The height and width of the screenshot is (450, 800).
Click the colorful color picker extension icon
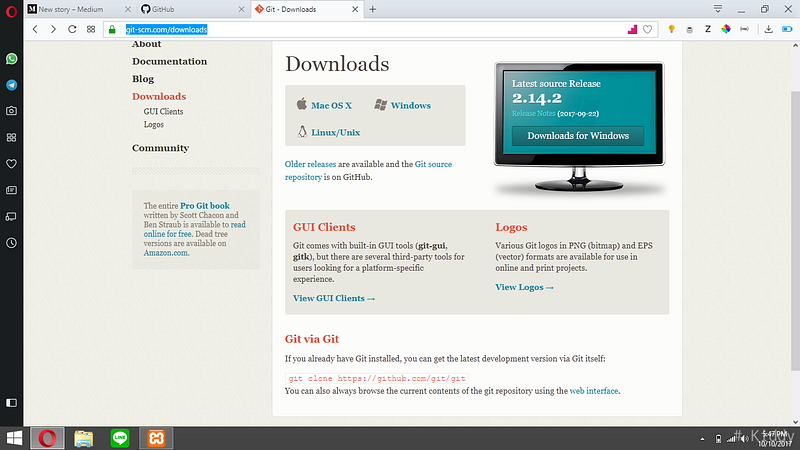(726, 29)
